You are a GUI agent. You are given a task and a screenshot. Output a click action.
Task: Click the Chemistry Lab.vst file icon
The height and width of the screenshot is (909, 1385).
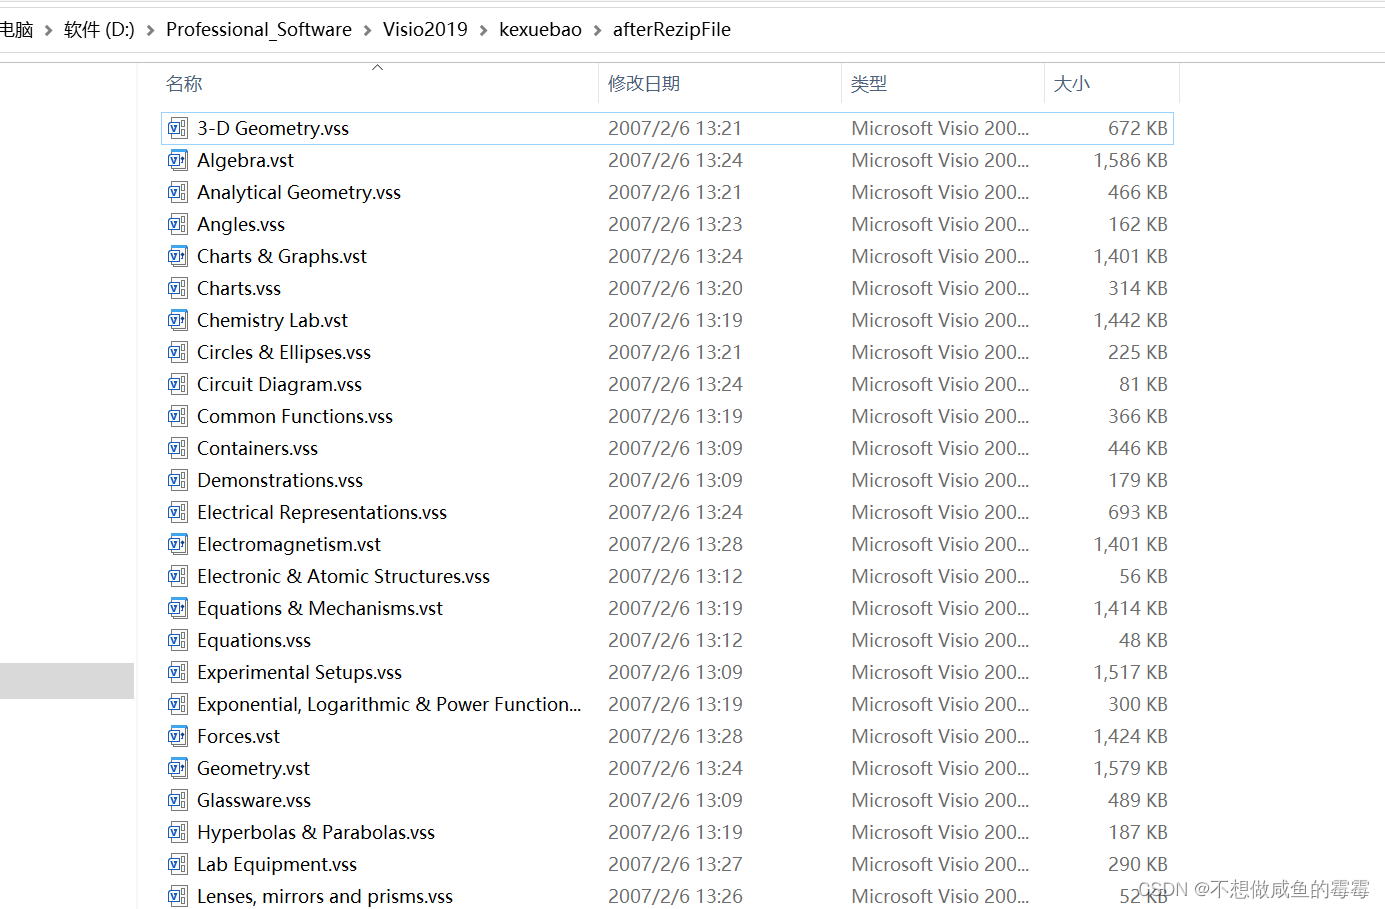click(x=177, y=320)
